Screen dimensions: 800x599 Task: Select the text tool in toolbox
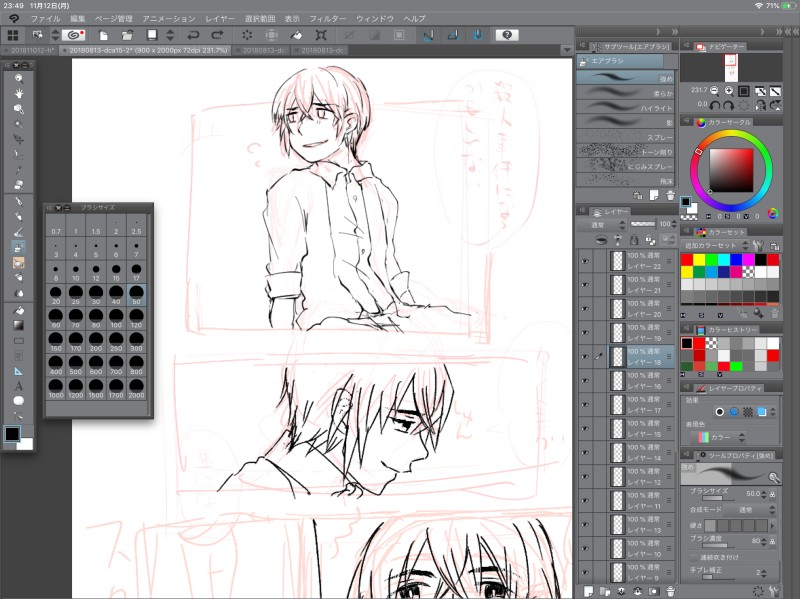tap(19, 386)
